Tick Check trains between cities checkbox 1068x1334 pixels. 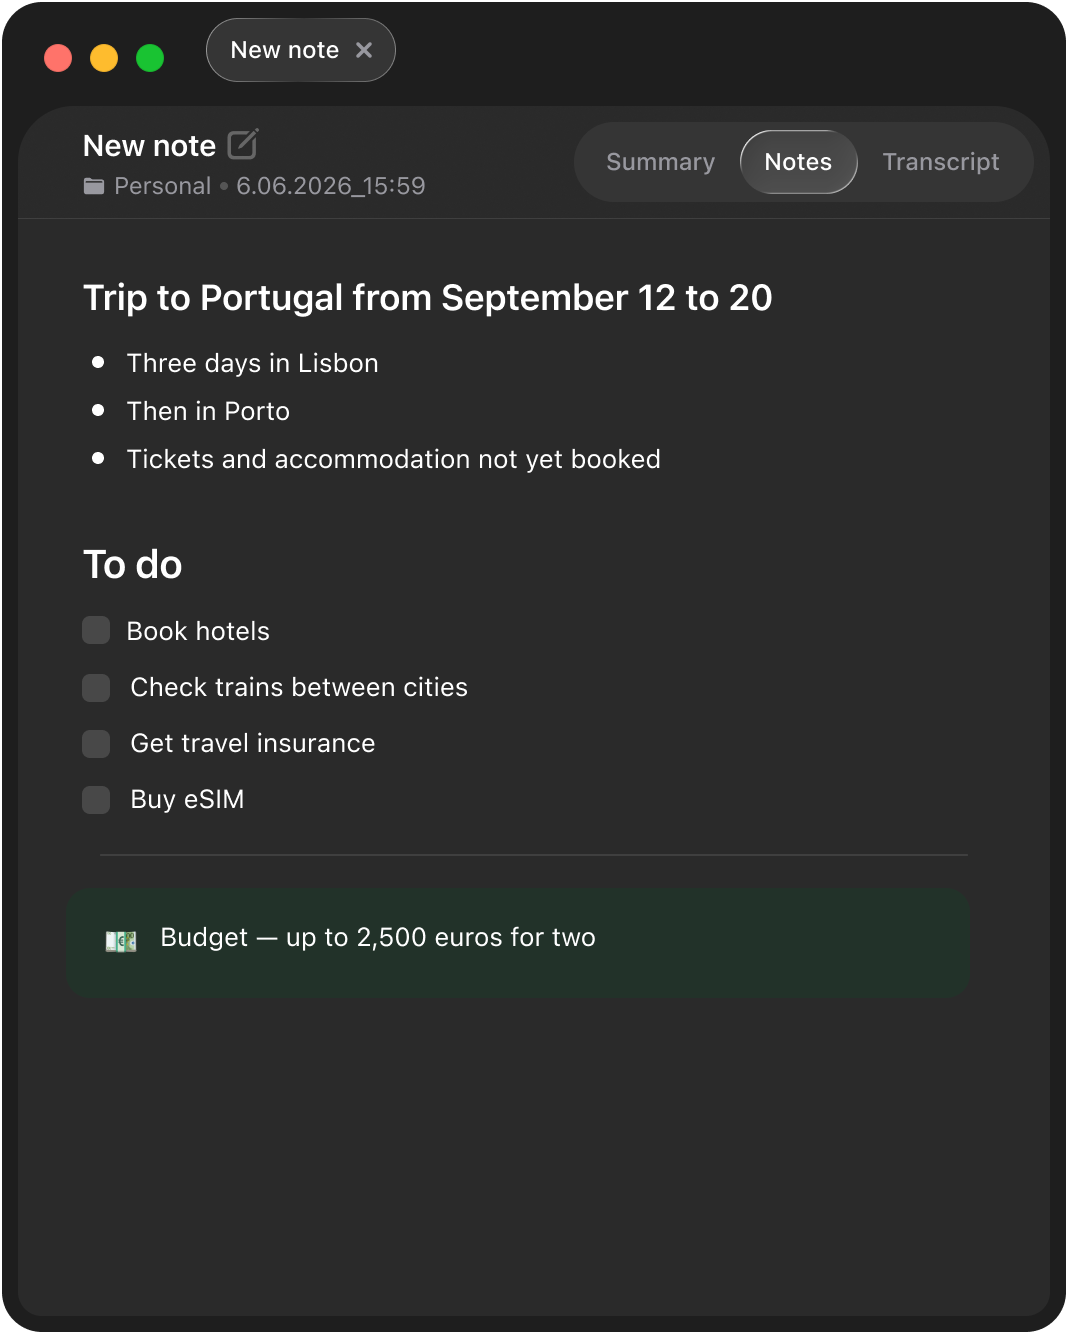(96, 688)
